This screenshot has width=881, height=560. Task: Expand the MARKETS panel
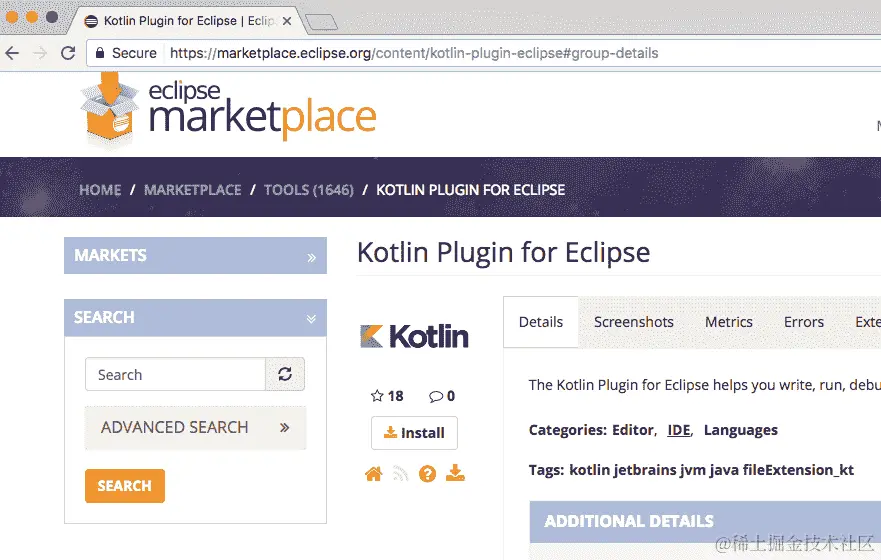pos(195,256)
